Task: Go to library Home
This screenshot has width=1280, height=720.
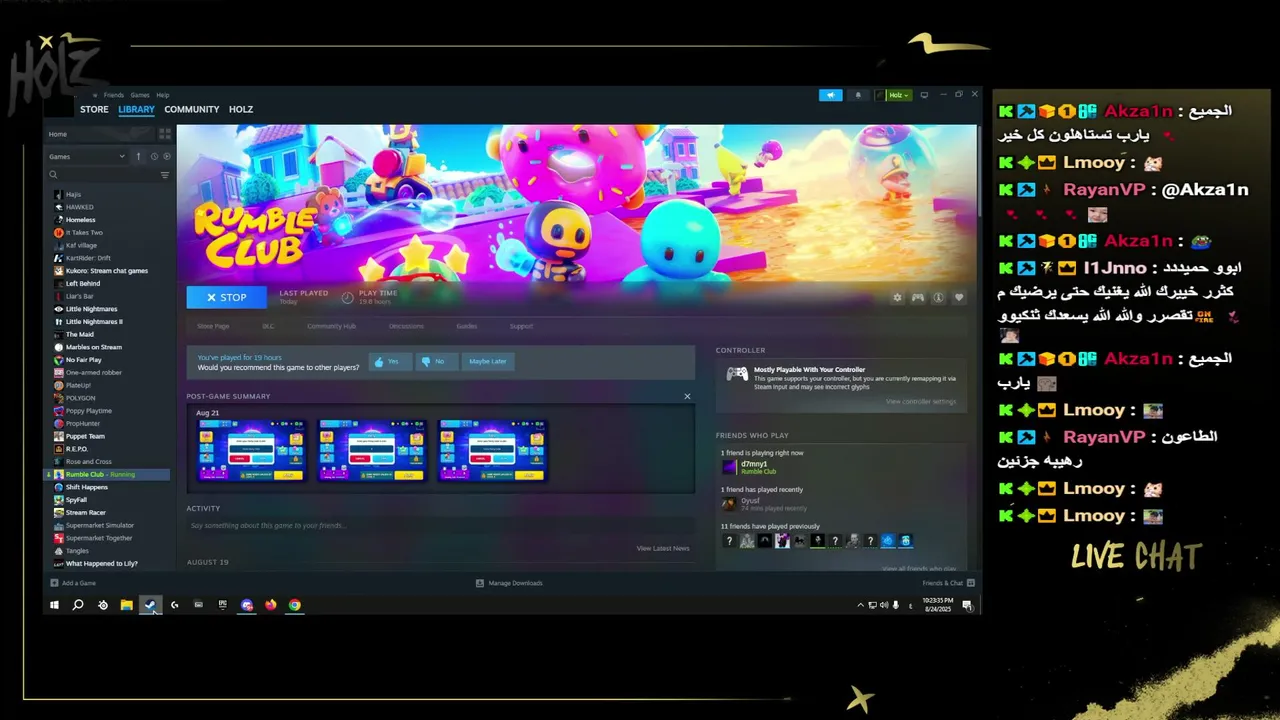Action: click(x=100, y=134)
